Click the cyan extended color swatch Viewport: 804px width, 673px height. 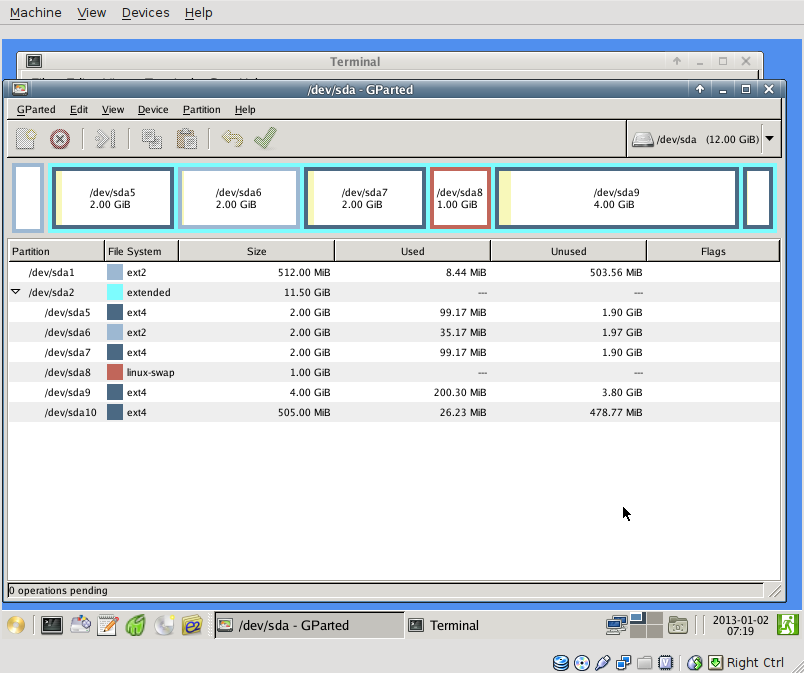click(x=115, y=292)
